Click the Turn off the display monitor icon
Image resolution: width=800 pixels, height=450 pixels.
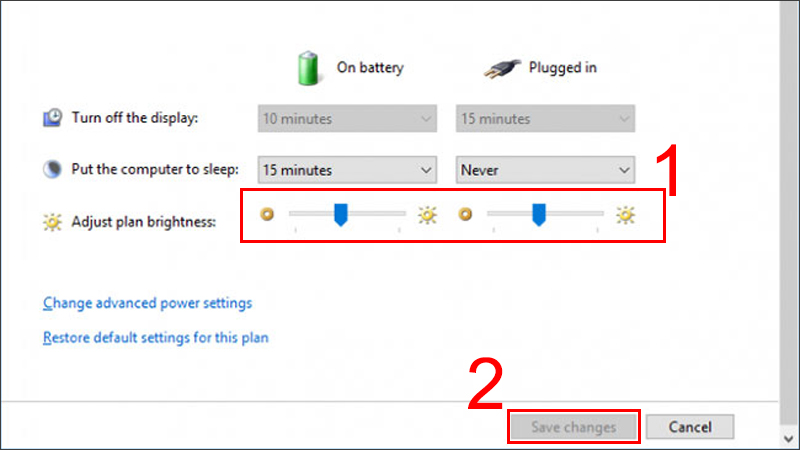[x=53, y=118]
